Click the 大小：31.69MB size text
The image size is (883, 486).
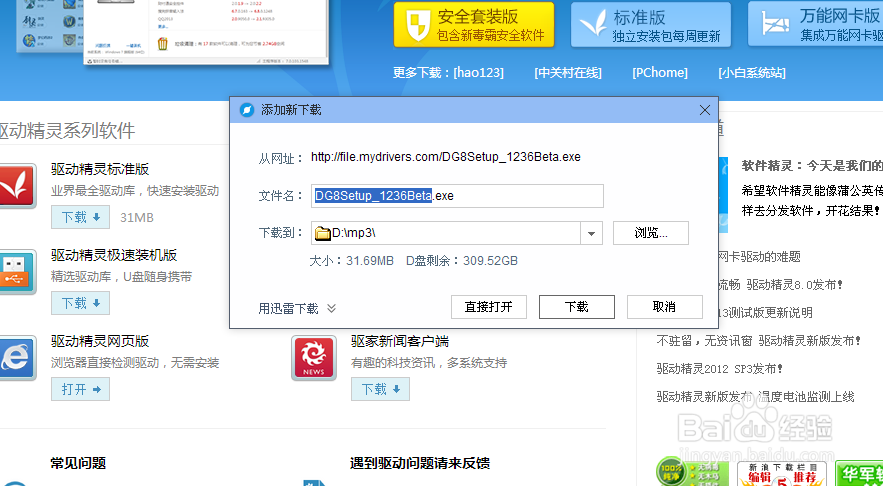(351, 261)
